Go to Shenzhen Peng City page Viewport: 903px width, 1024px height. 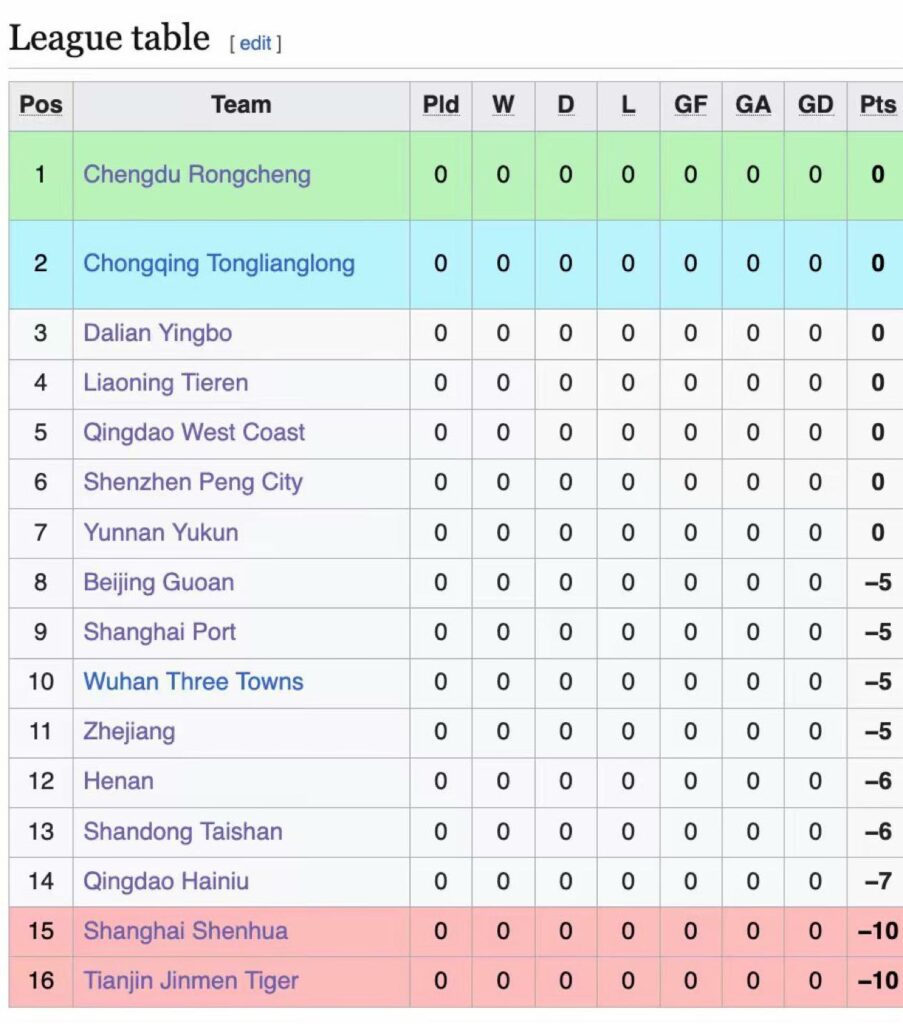click(x=193, y=482)
